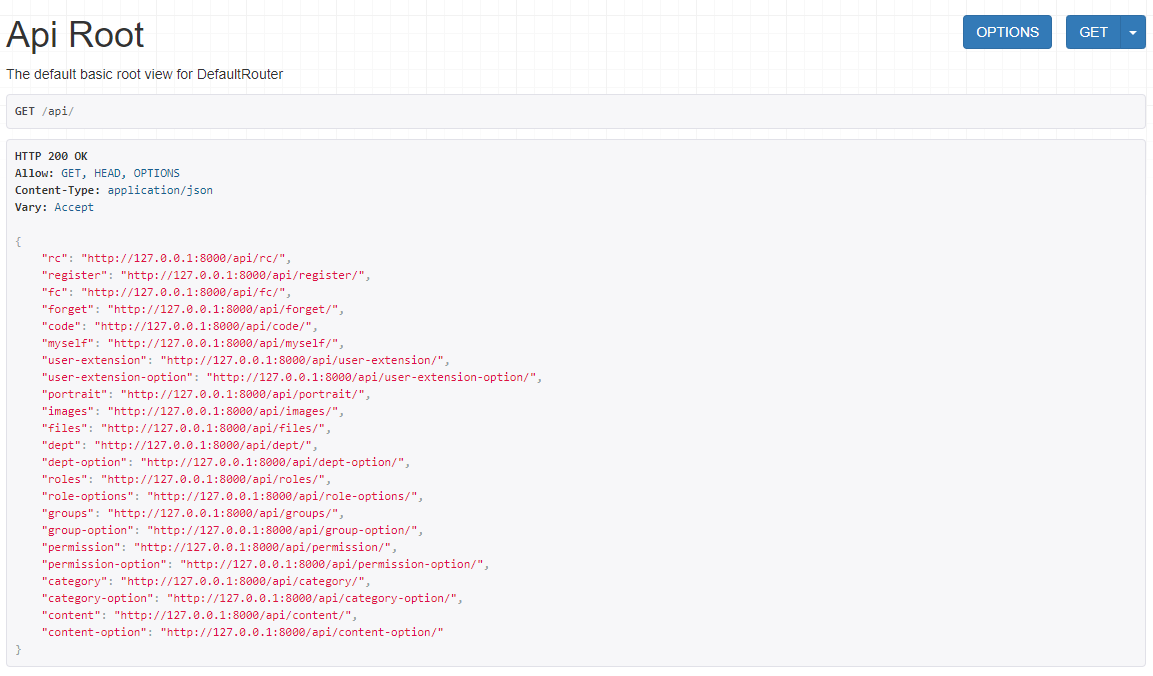
Task: Click the OPTIONS button
Action: click(1006, 32)
